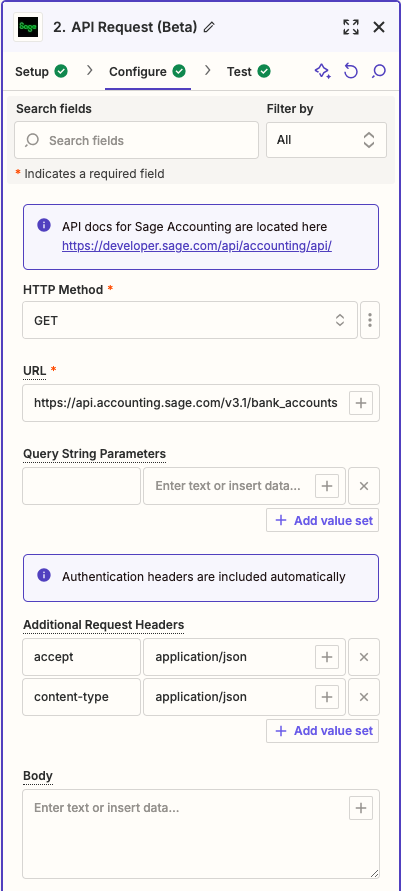Click the URL field label
The height and width of the screenshot is (891, 401).
point(34,371)
